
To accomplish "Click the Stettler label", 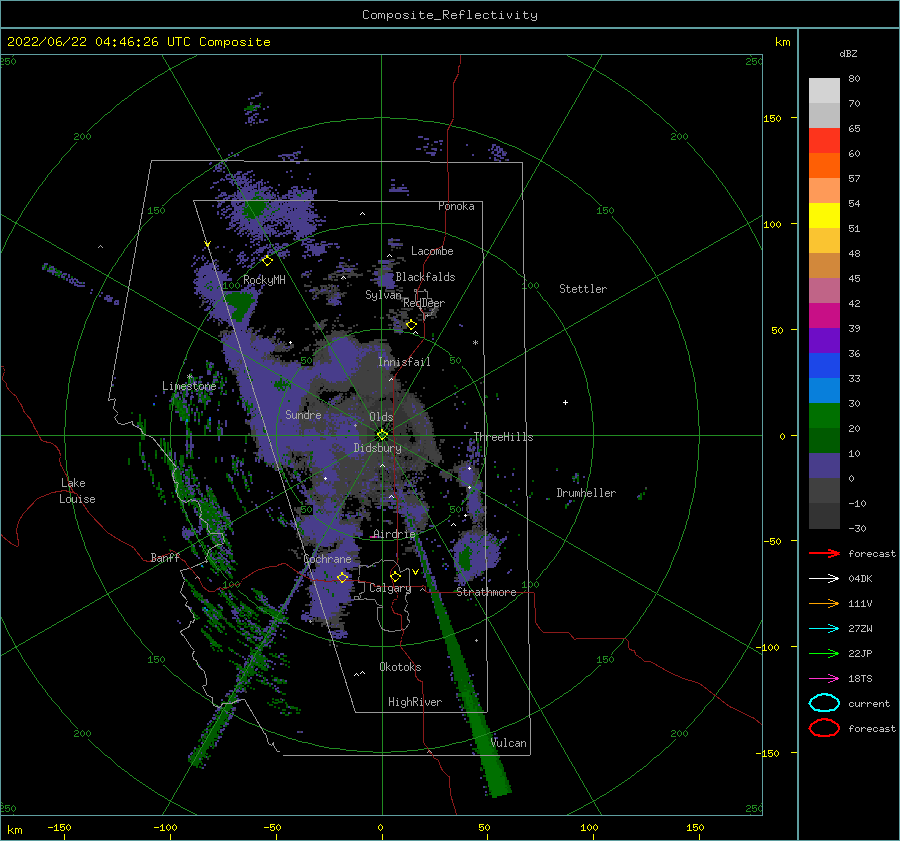I will coord(583,289).
